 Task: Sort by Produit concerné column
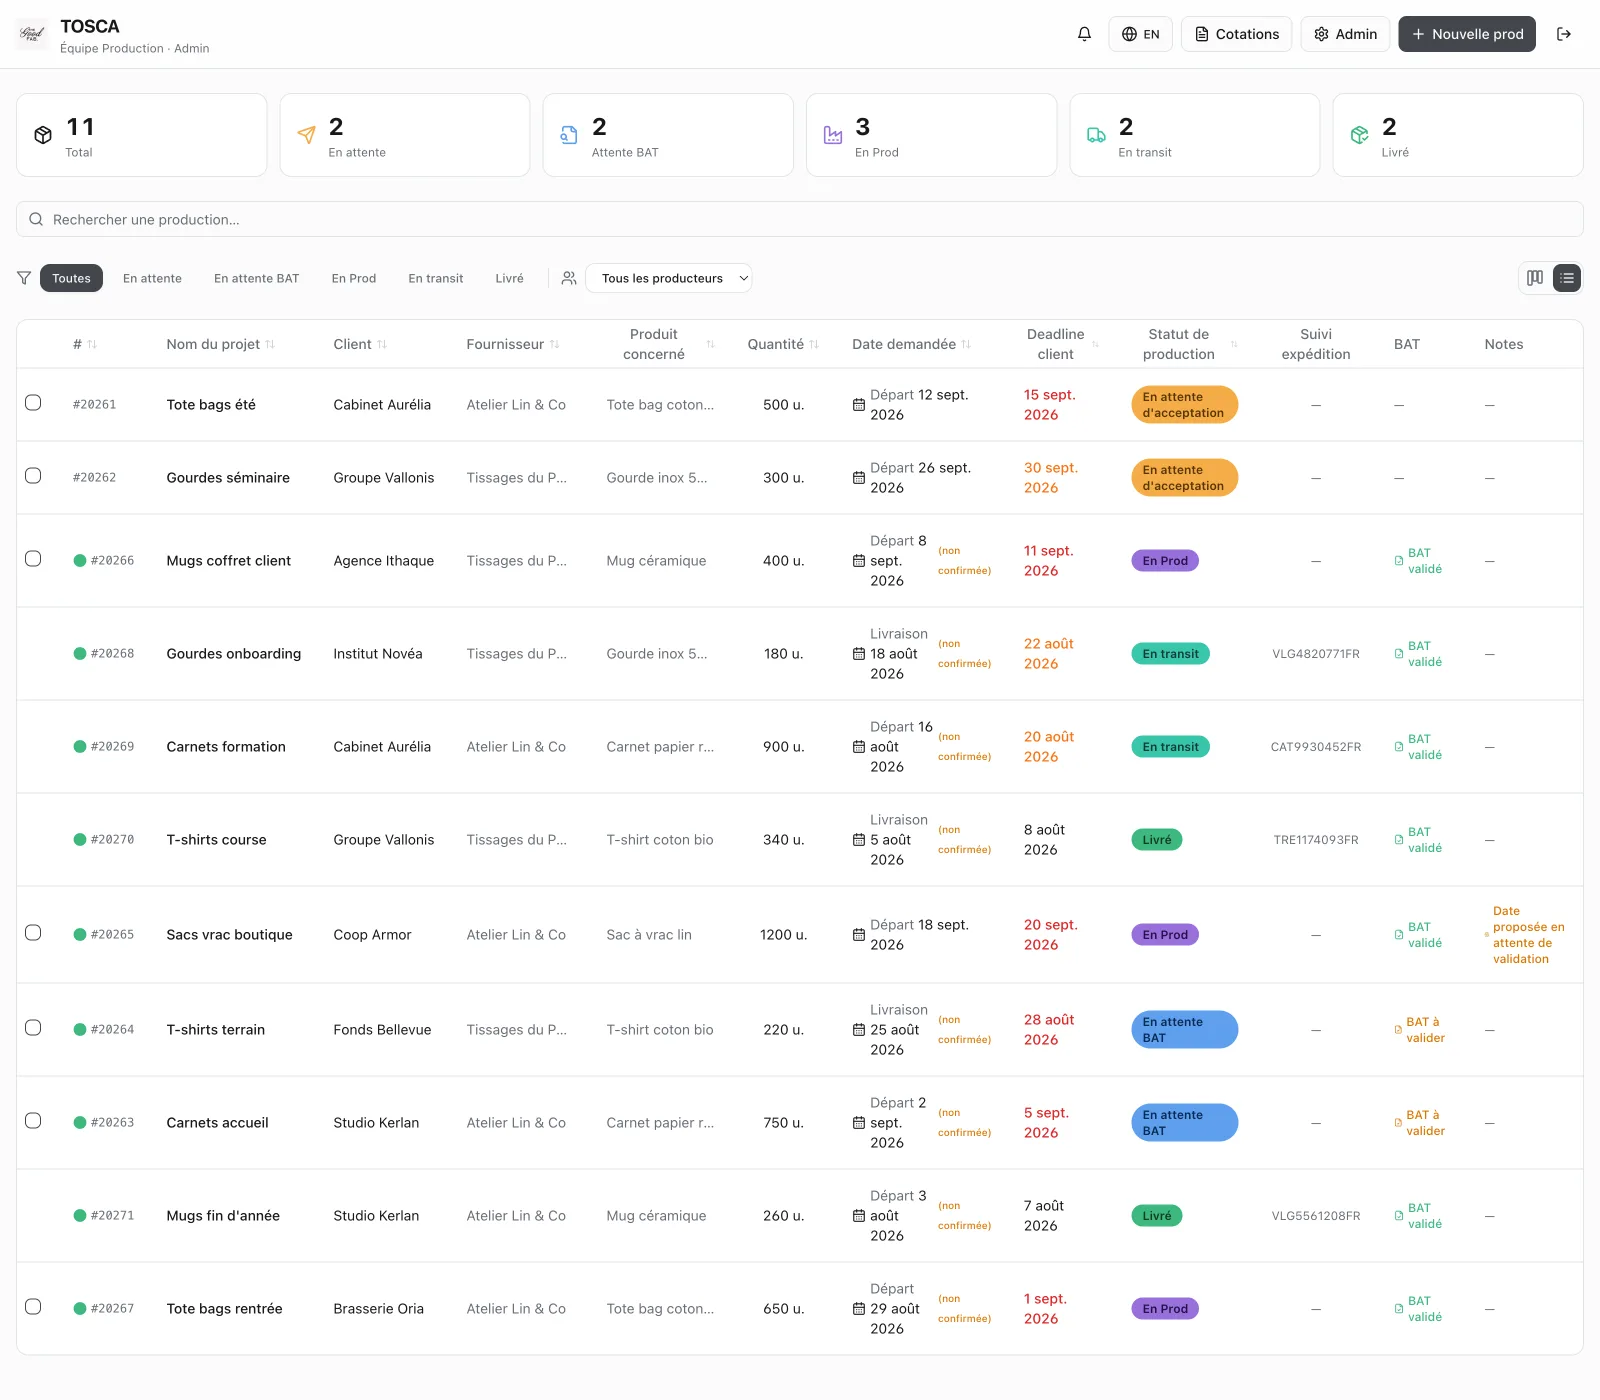click(661, 344)
